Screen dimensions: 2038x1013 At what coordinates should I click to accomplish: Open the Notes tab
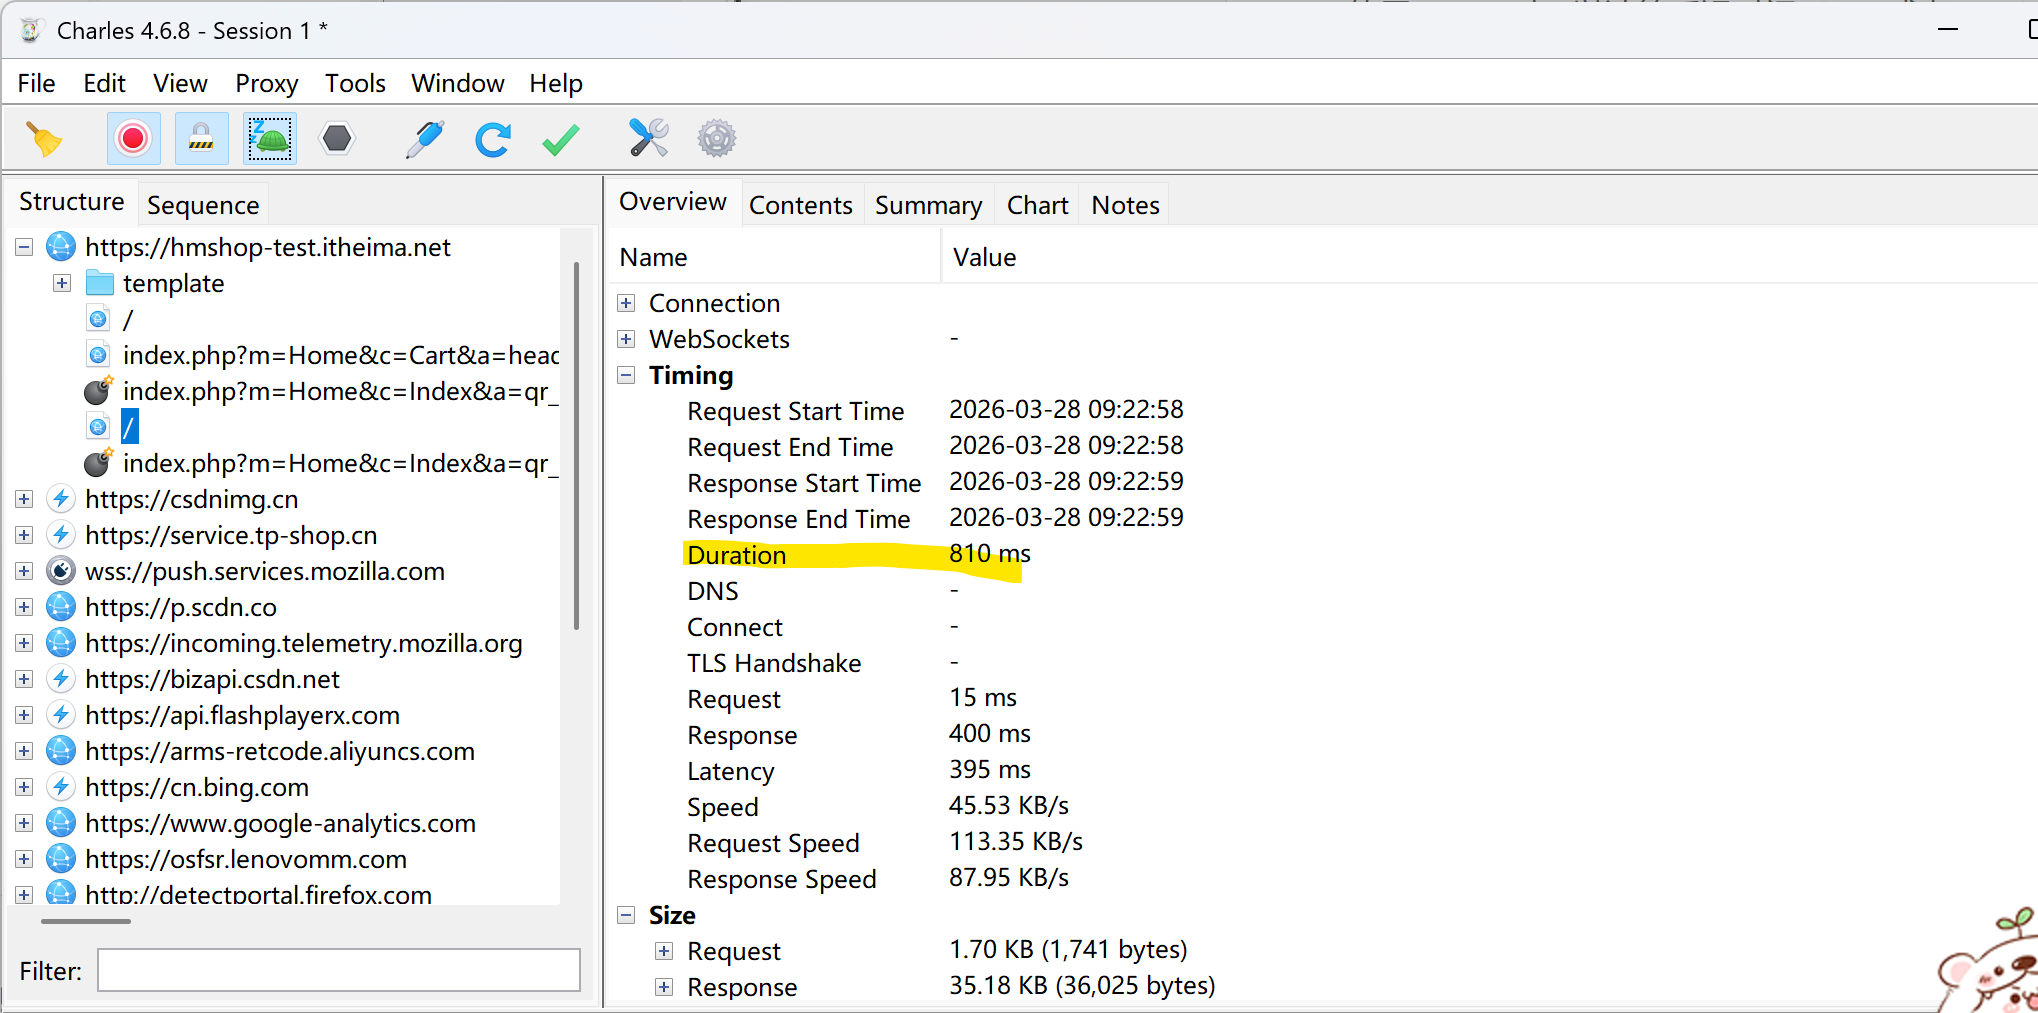pyautogui.click(x=1125, y=205)
